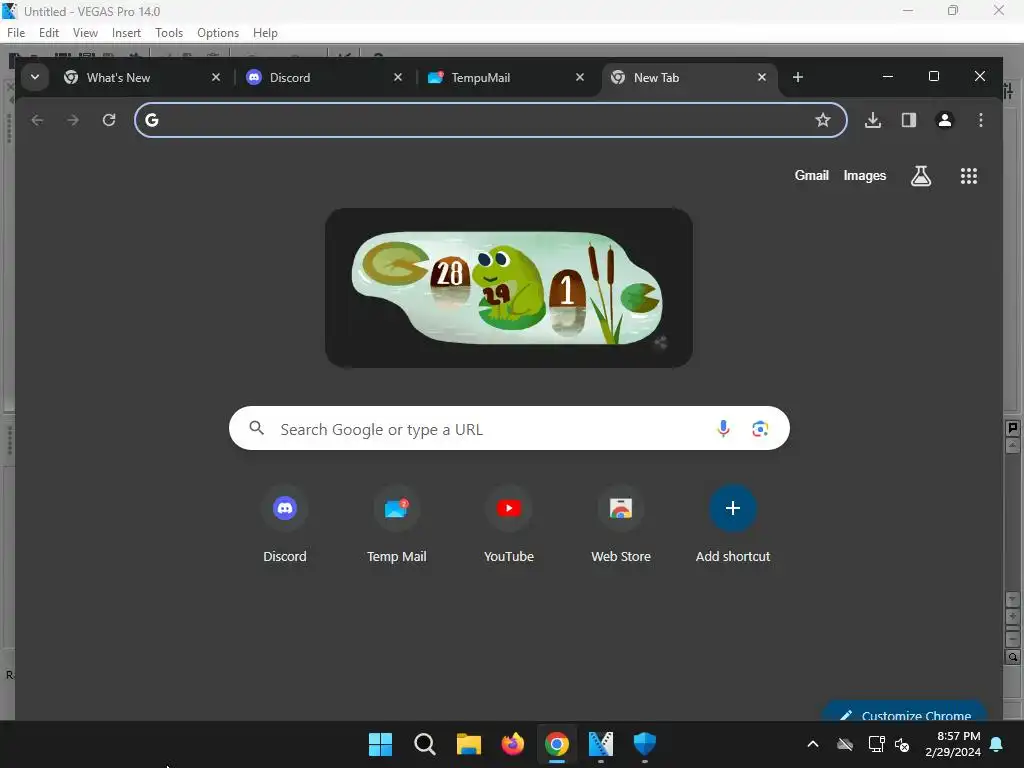The height and width of the screenshot is (768, 1024).
Task: Open the Images link
Action: [865, 176]
